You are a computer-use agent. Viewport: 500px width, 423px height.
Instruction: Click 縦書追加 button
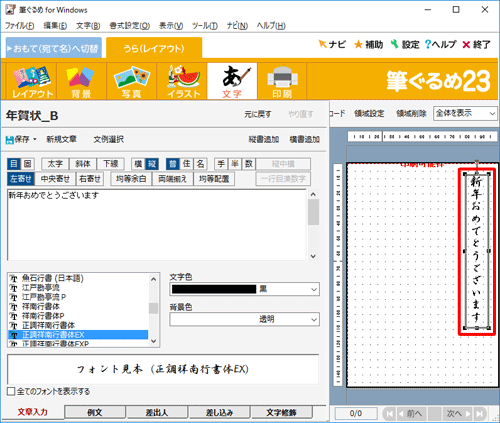pos(264,139)
